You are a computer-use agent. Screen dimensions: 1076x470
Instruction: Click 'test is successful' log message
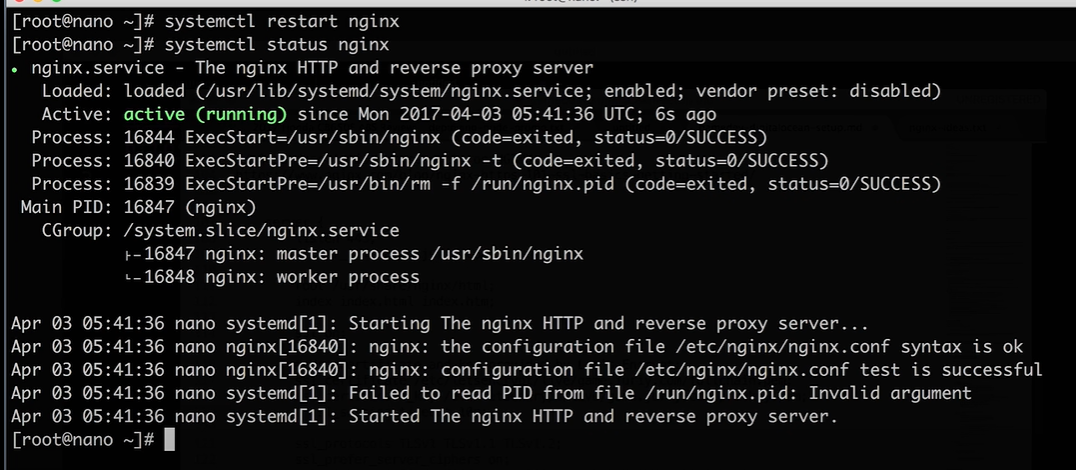(950, 371)
